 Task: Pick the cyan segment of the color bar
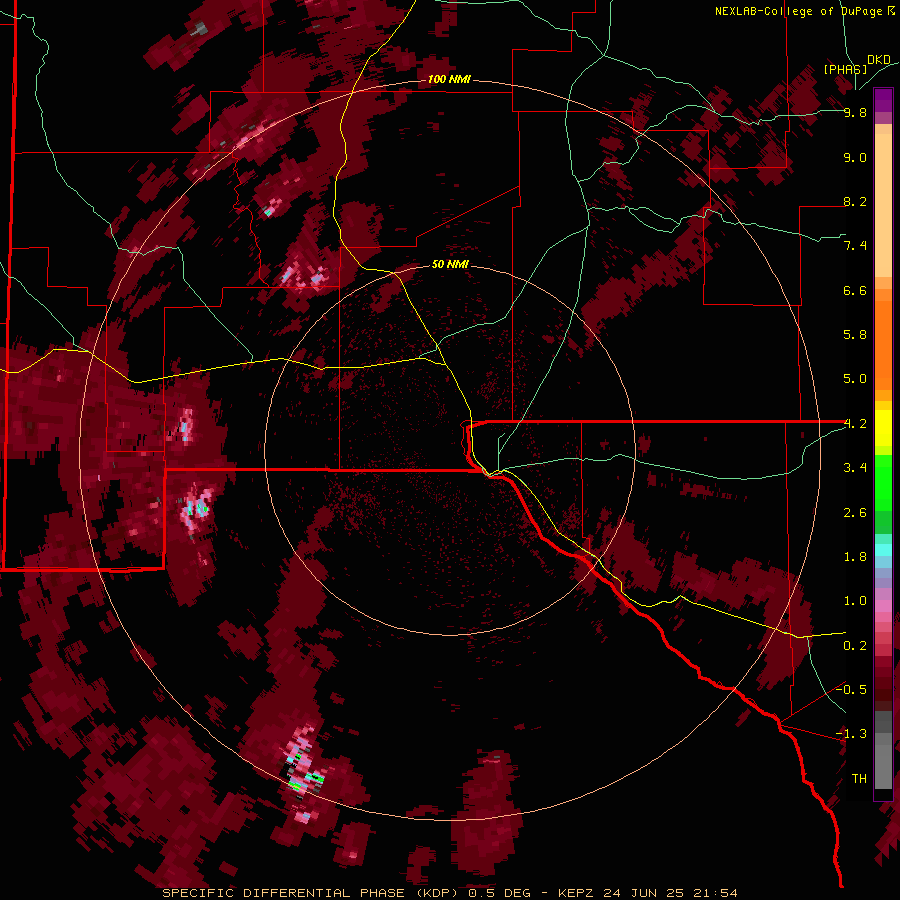point(883,550)
